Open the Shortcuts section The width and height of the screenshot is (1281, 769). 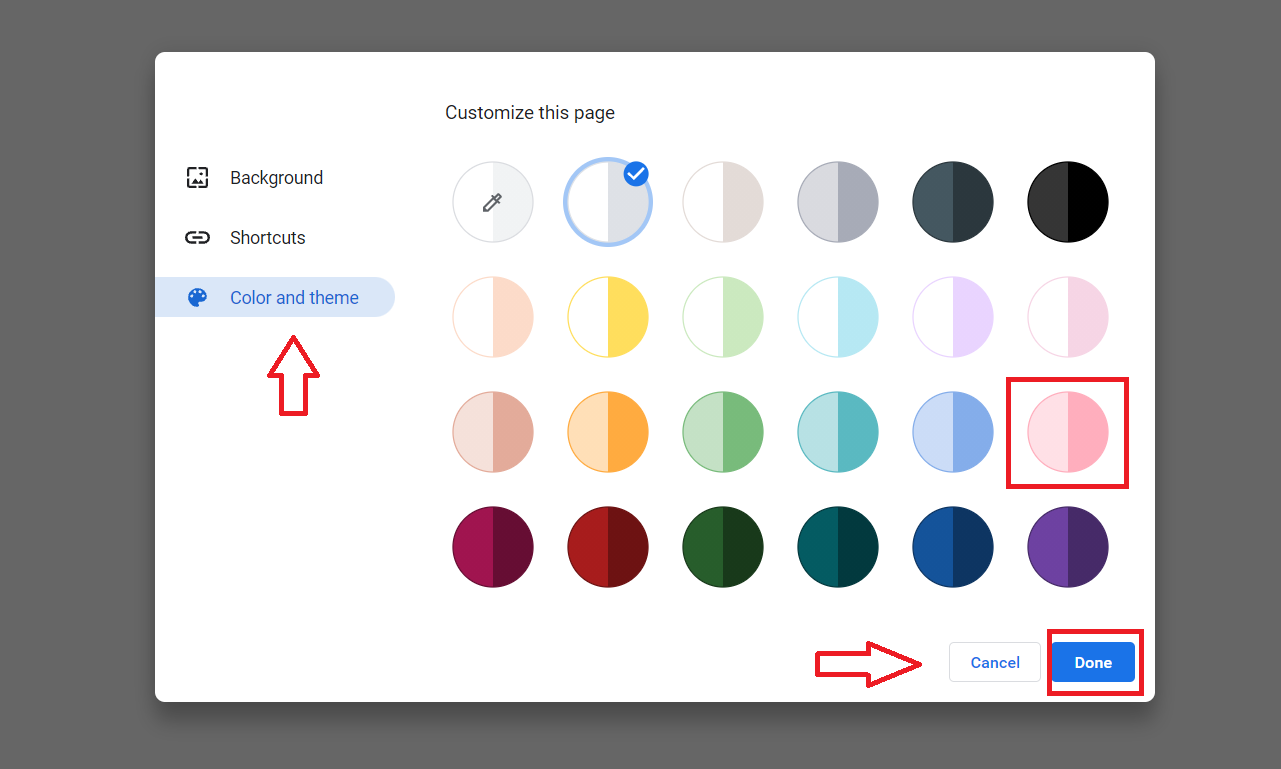(x=267, y=238)
